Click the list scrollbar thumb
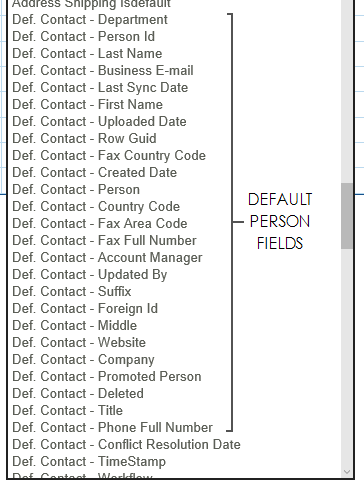This screenshot has height=486, width=364. point(347,216)
